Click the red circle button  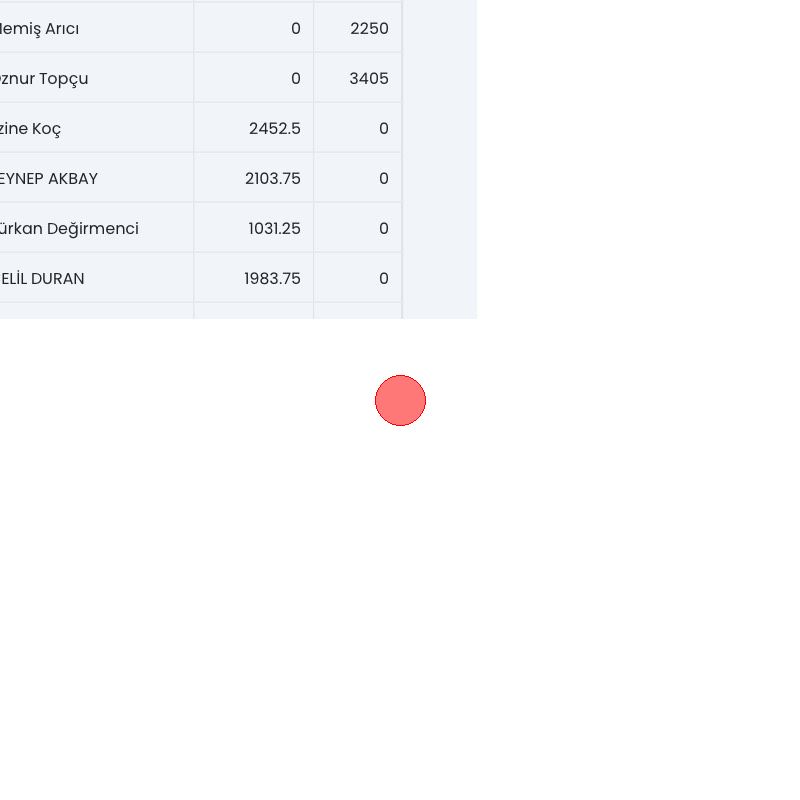400,400
